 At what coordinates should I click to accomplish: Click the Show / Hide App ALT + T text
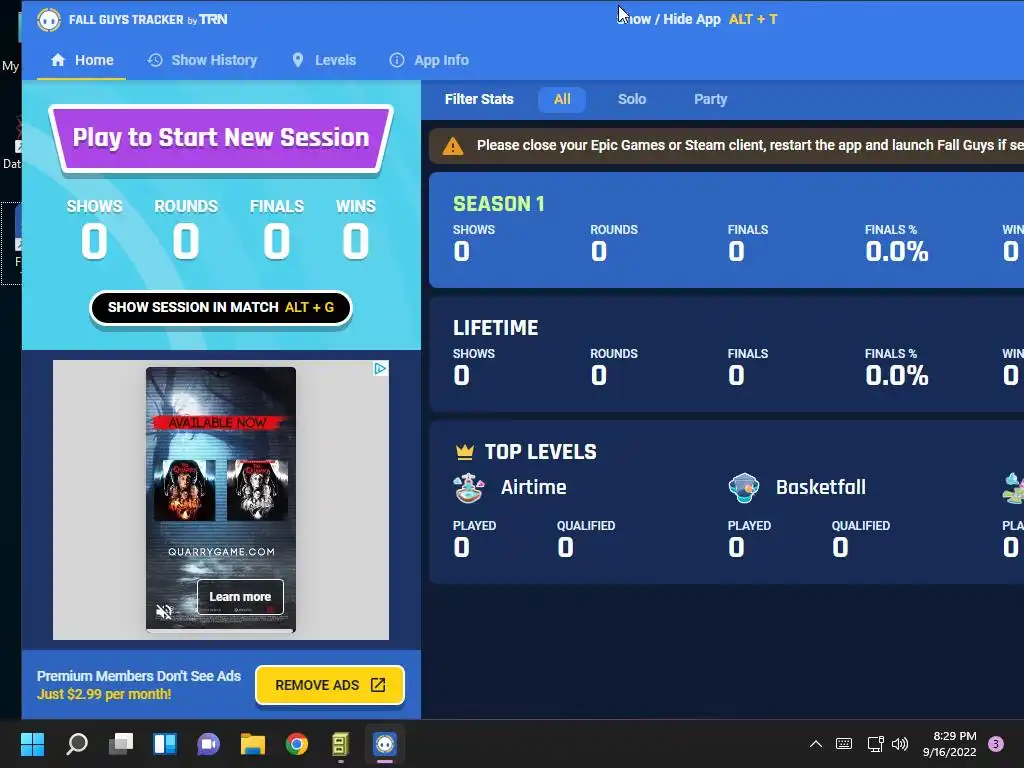click(x=697, y=20)
